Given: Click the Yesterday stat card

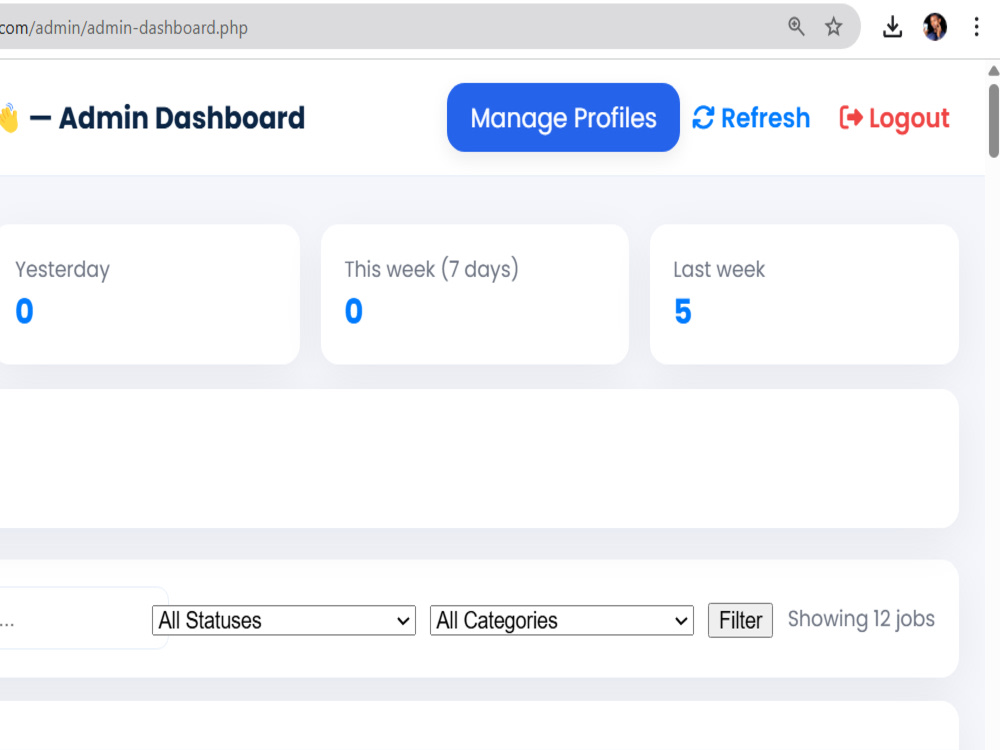Looking at the screenshot, I should [x=148, y=294].
